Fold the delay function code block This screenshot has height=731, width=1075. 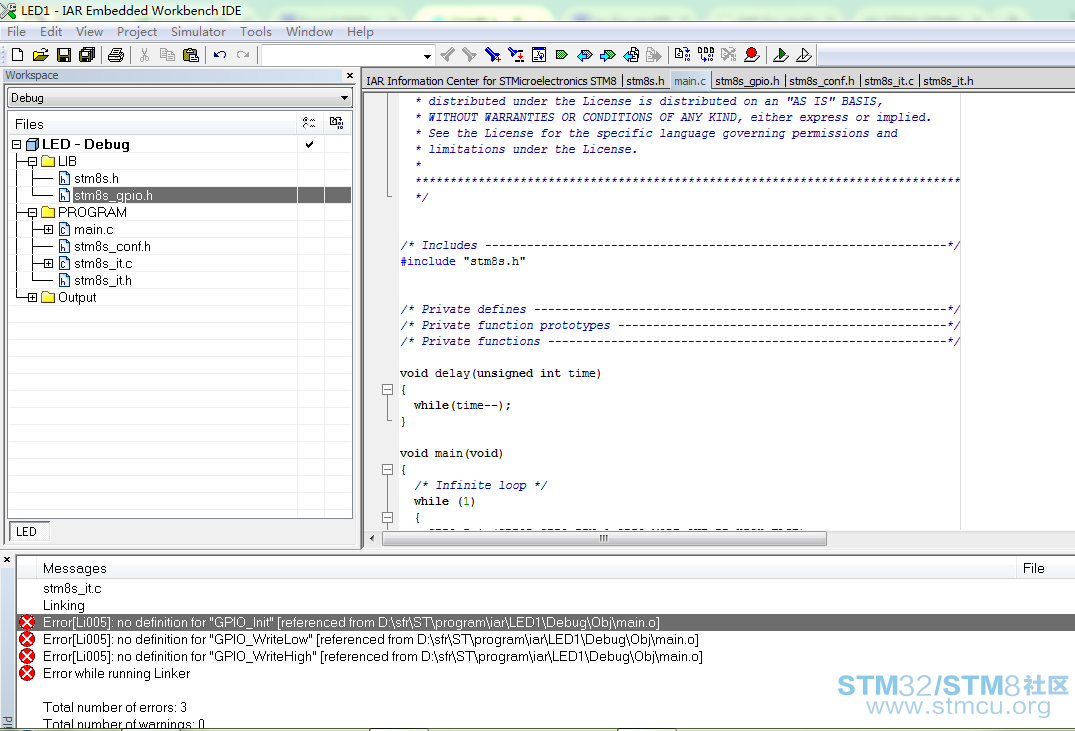pyautogui.click(x=387, y=390)
